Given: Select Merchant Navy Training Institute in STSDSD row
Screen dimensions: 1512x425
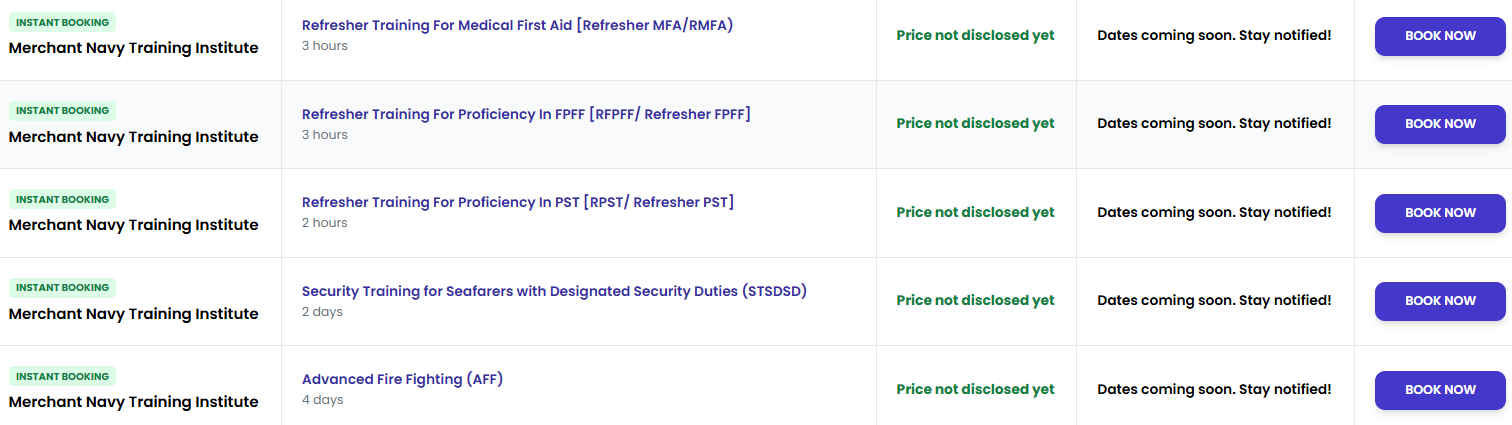Looking at the screenshot, I should coord(133,313).
